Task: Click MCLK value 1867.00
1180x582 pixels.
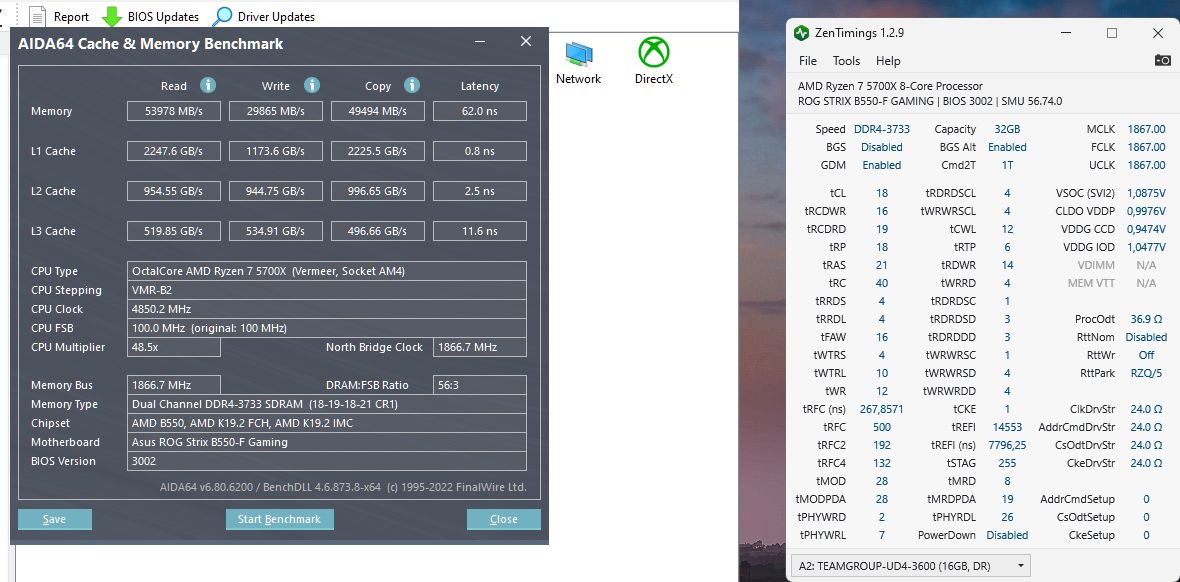Action: click(1146, 130)
